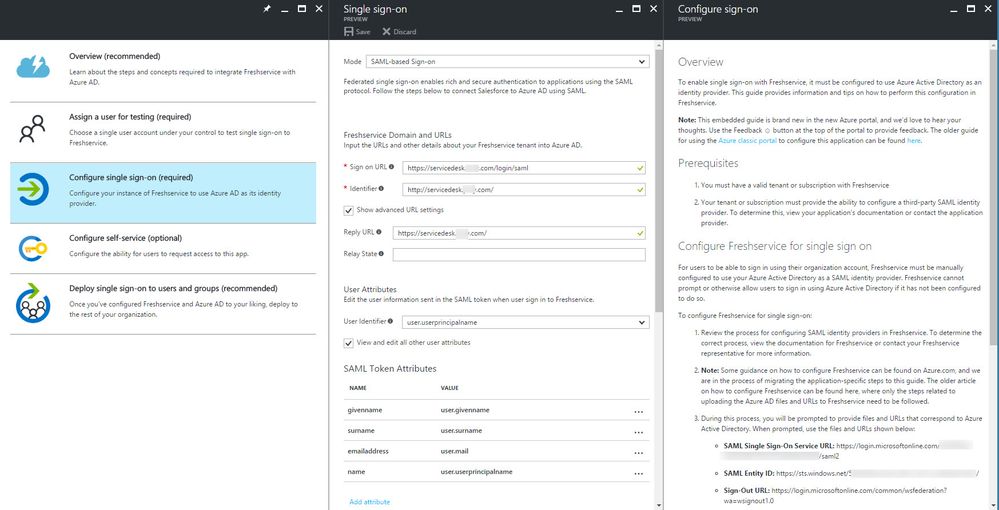Click the Save disk icon

pos(349,32)
